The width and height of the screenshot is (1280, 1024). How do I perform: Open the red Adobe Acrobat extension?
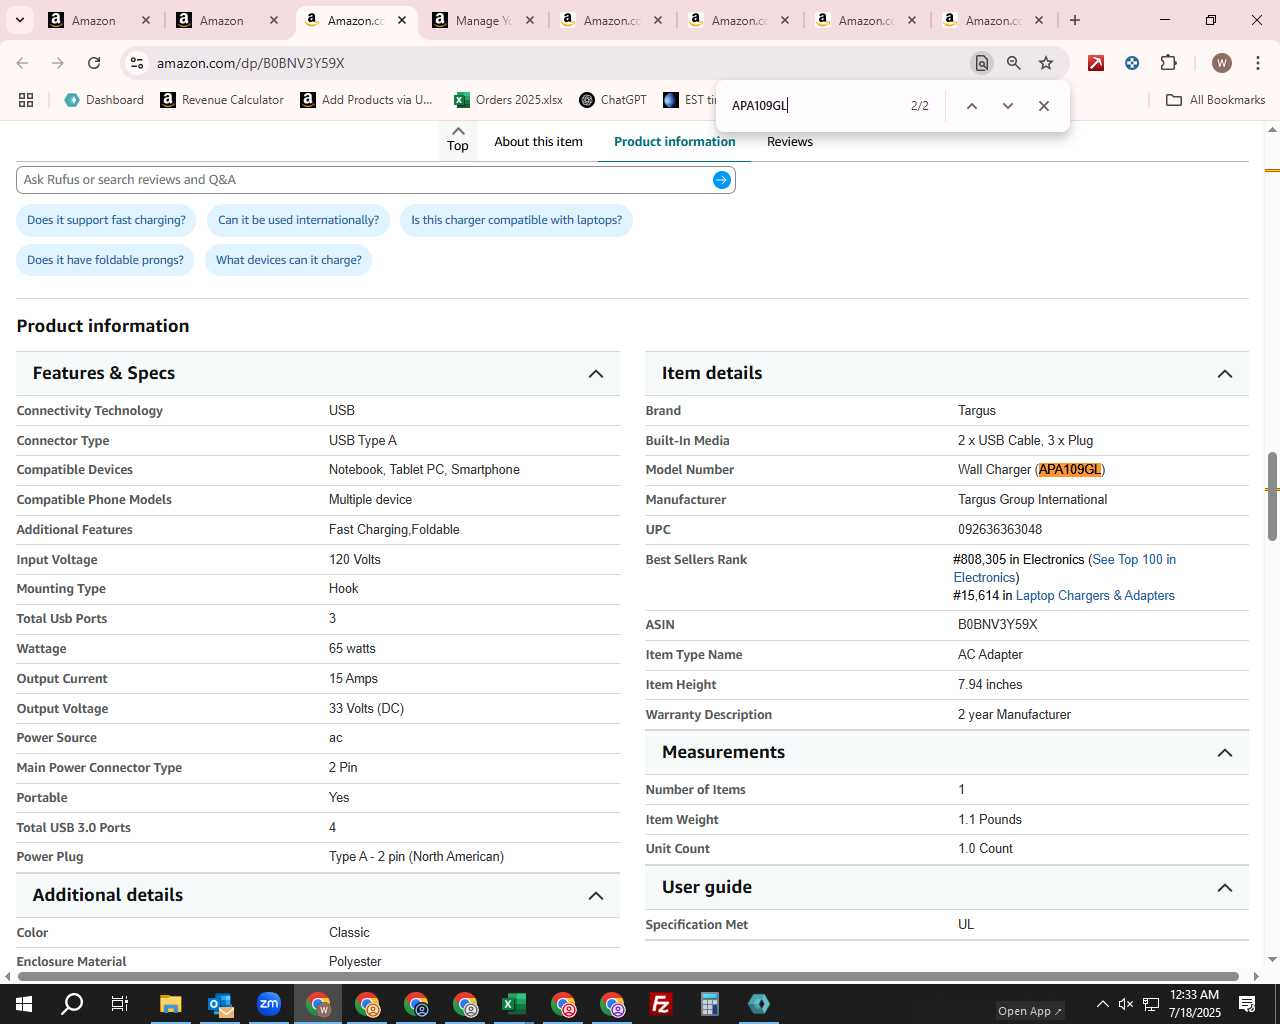pos(1096,63)
